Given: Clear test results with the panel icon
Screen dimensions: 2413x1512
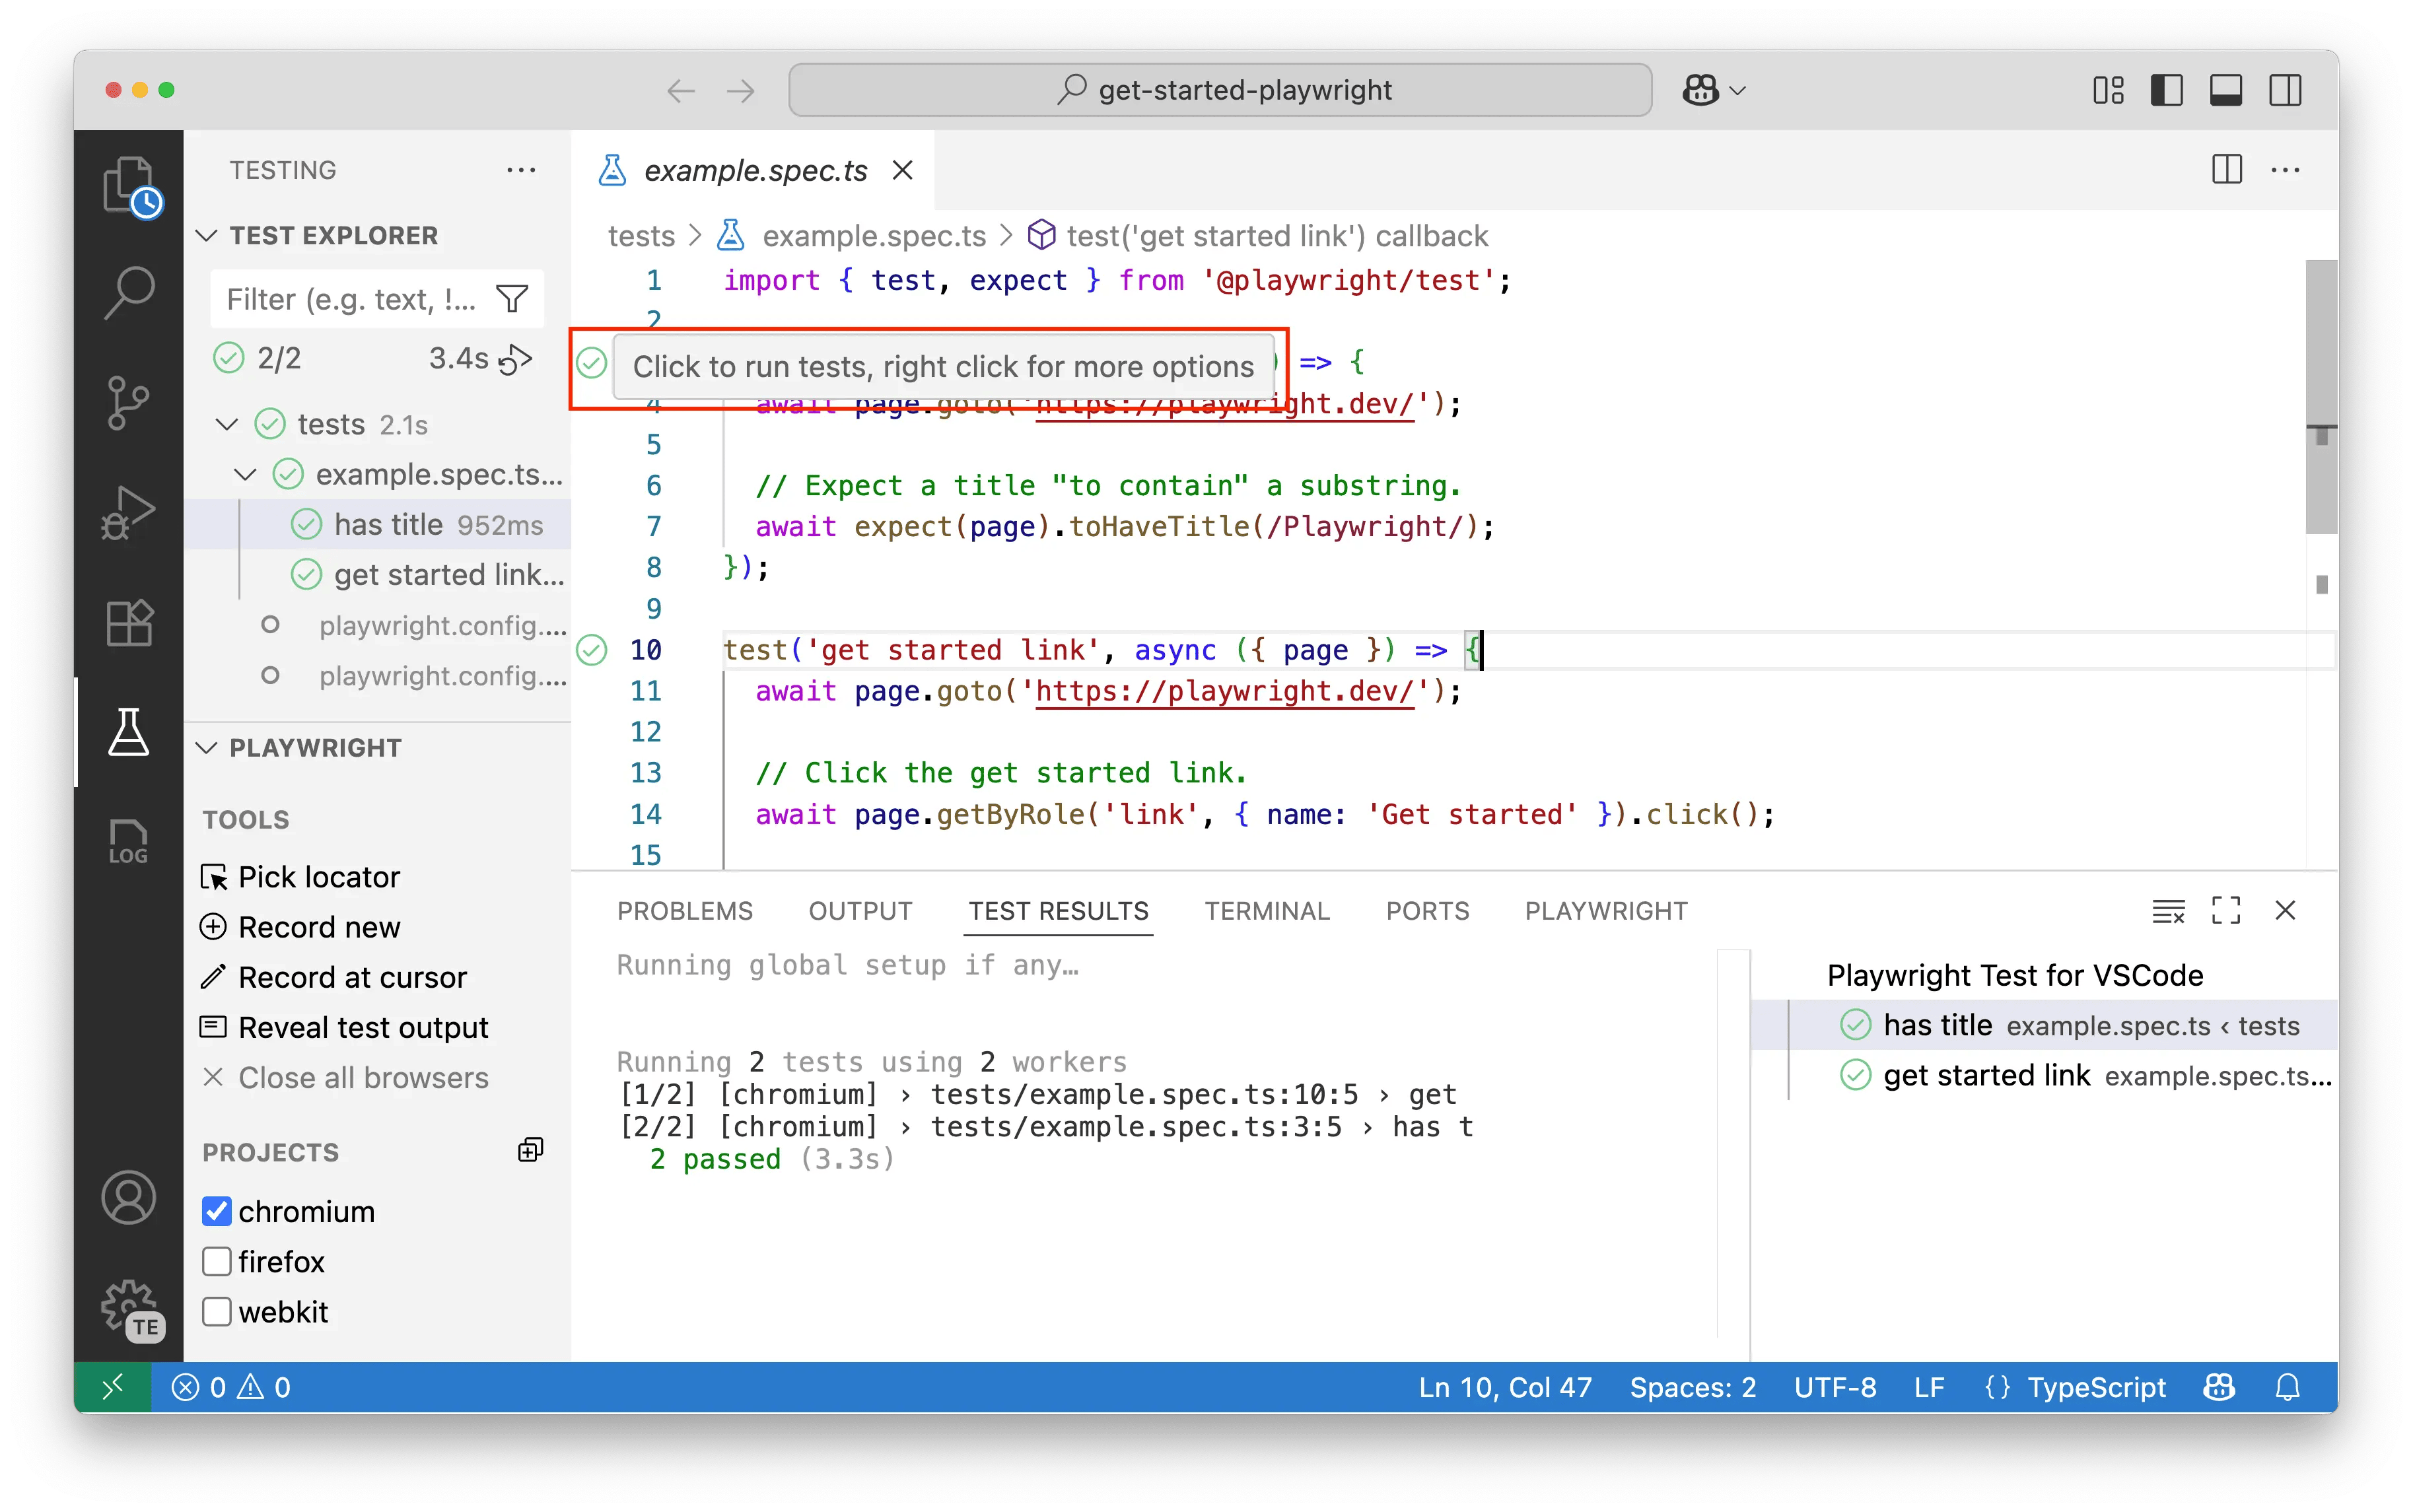Looking at the screenshot, I should coord(2169,910).
